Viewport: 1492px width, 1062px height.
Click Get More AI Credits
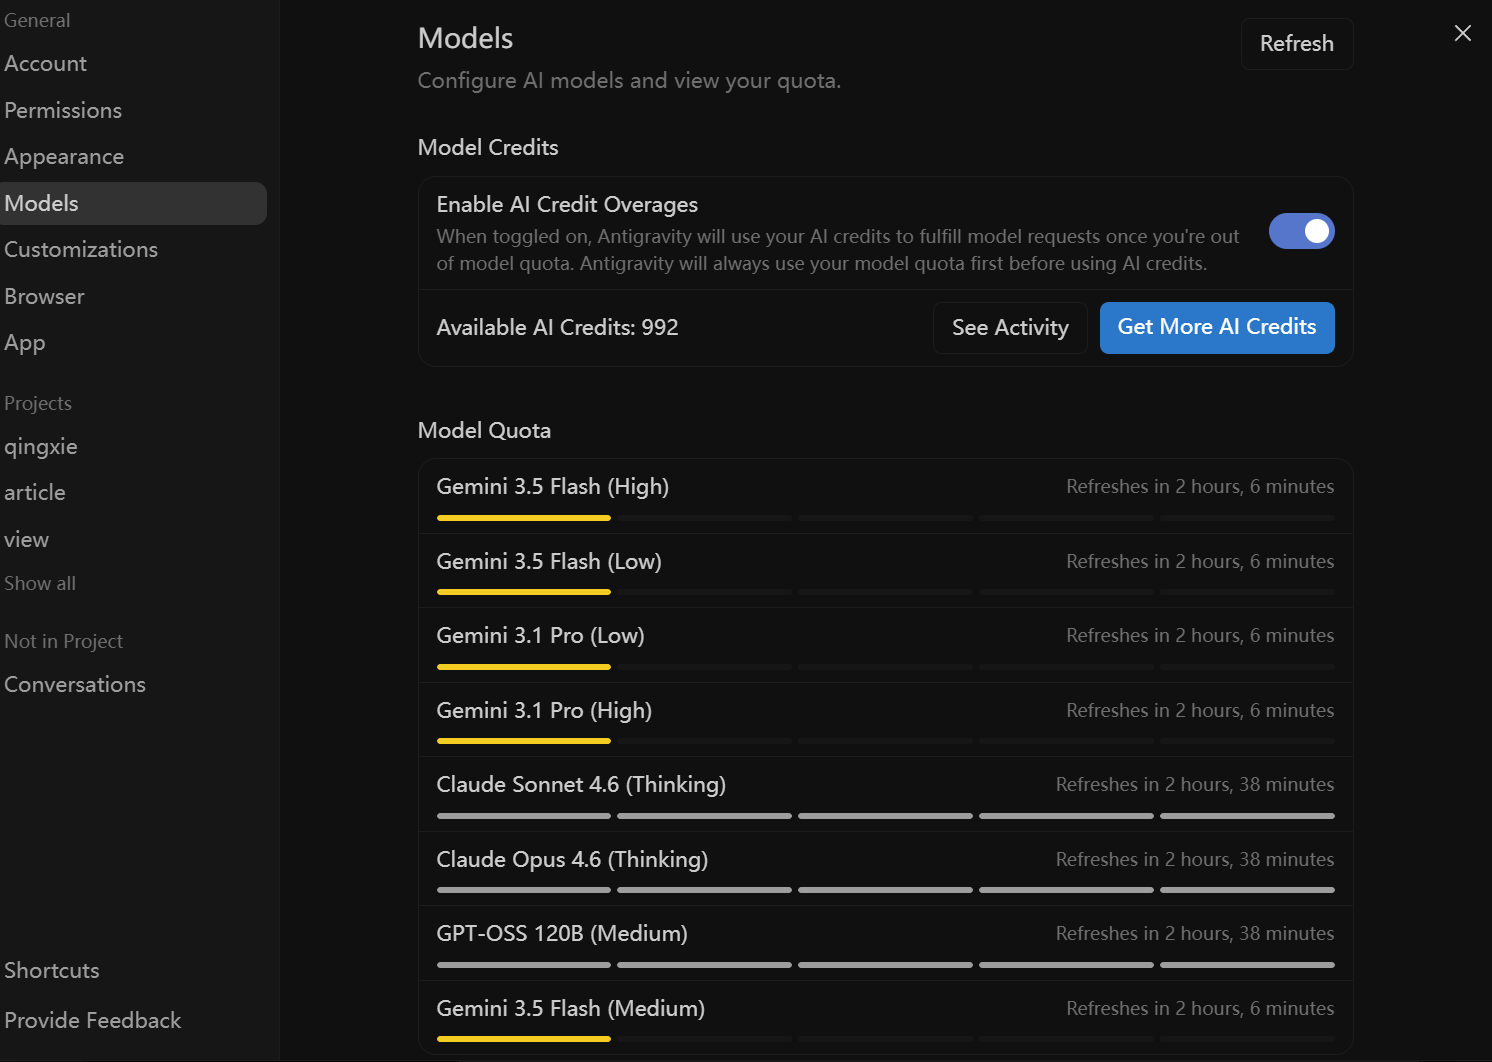[1217, 328]
